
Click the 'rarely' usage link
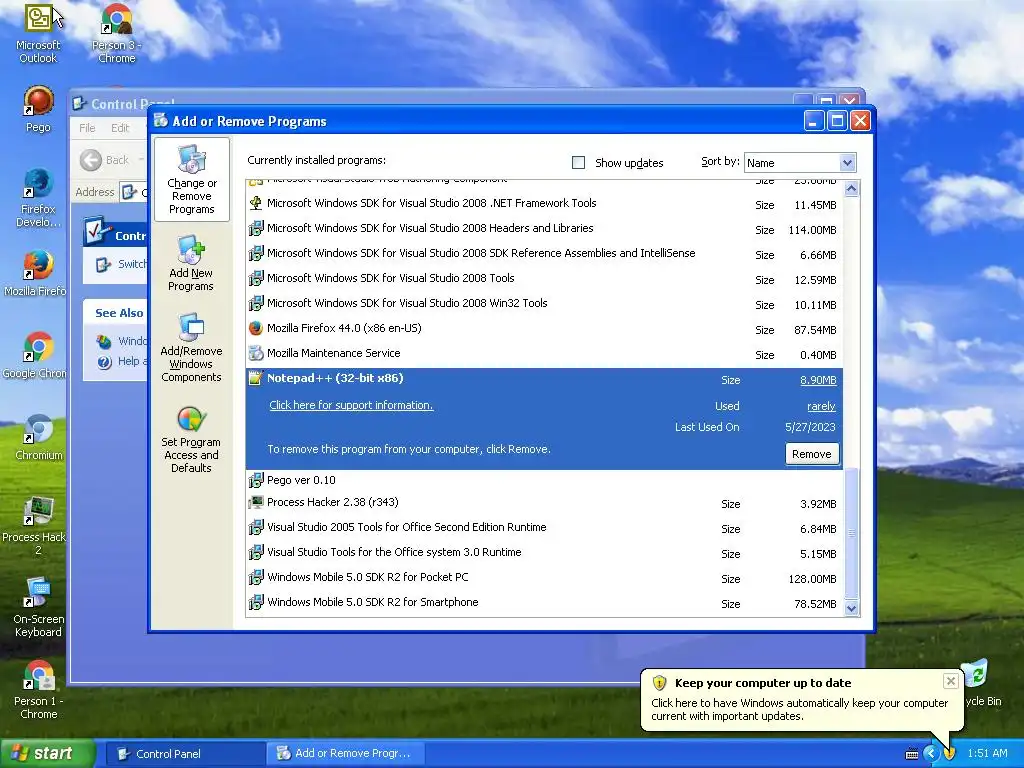tap(822, 406)
